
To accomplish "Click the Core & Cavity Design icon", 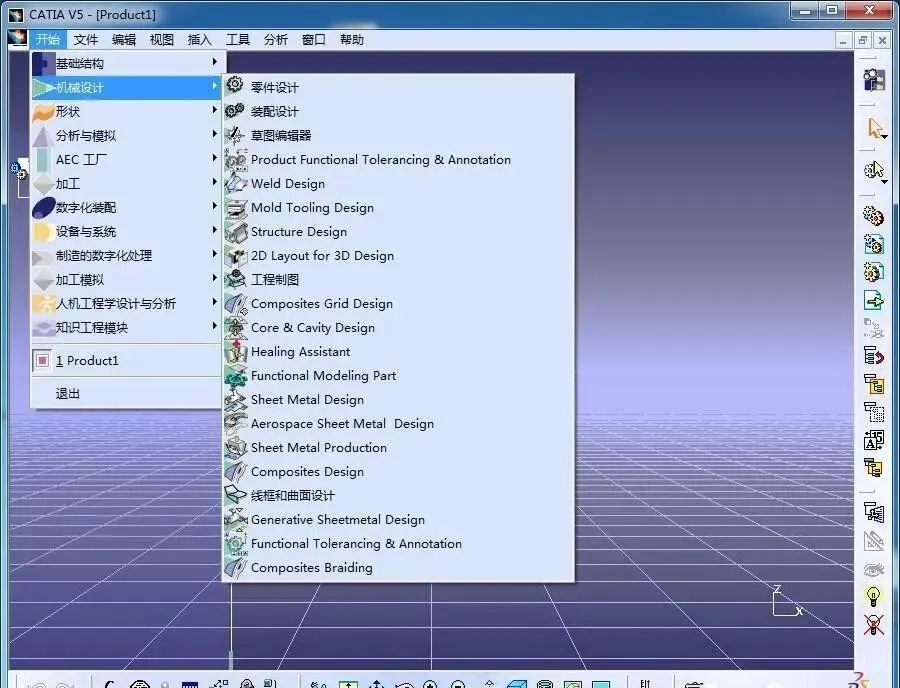I will click(x=235, y=328).
